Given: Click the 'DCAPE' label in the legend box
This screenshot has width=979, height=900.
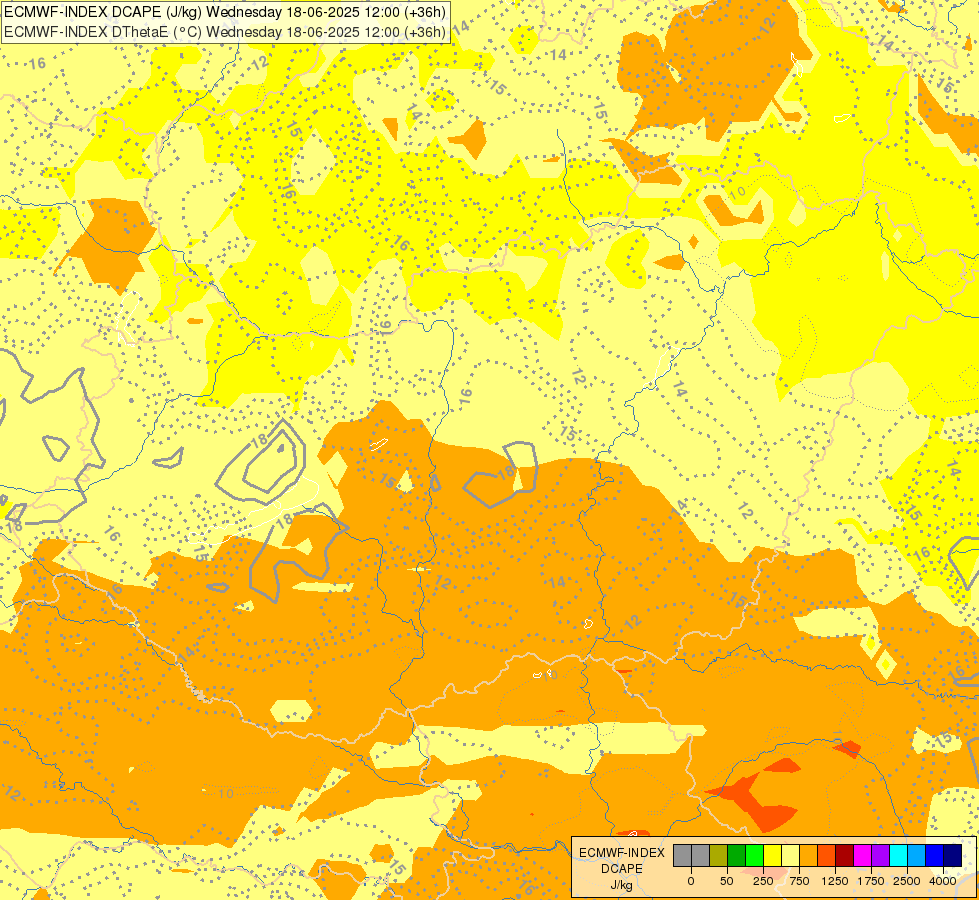Looking at the screenshot, I should click(x=622, y=869).
